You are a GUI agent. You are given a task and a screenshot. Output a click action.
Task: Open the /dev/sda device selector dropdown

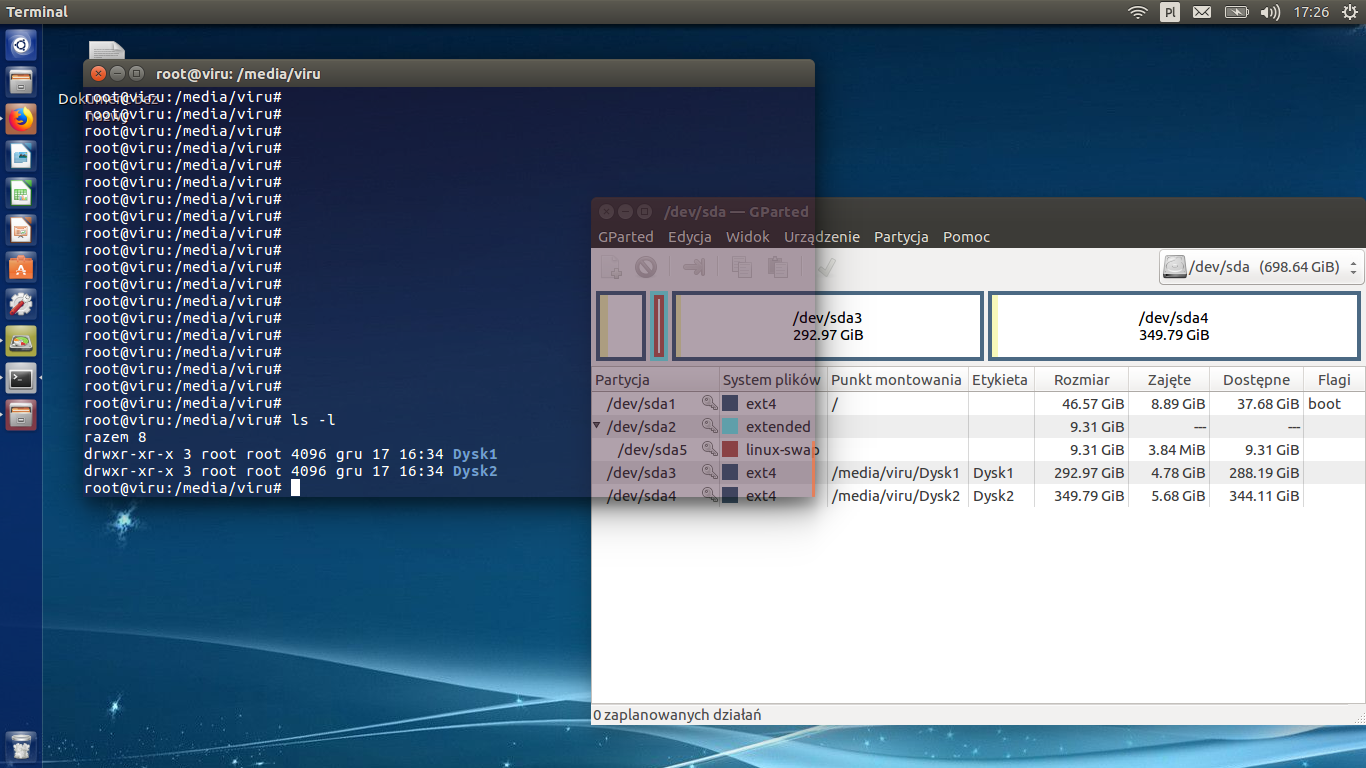[1261, 267]
